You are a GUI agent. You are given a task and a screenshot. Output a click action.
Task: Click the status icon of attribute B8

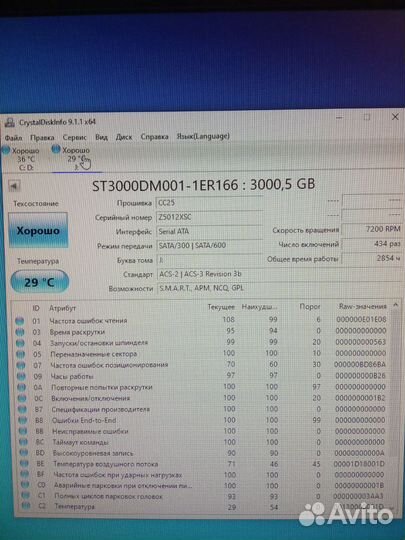point(23,420)
